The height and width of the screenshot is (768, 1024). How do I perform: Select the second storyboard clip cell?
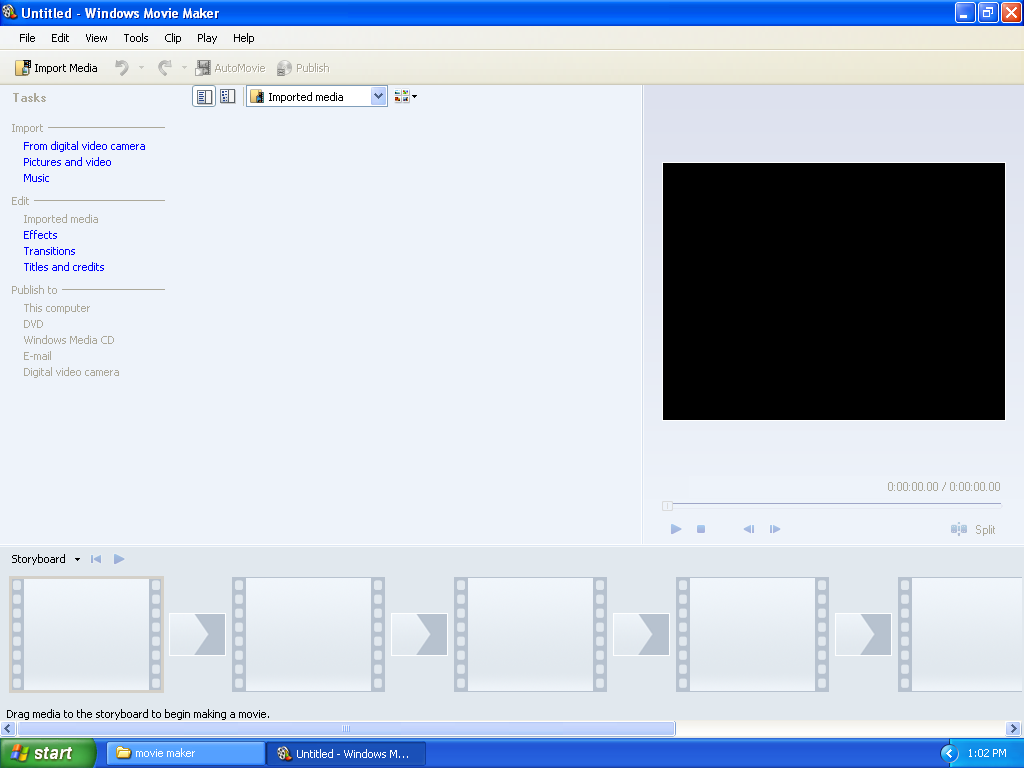coord(308,634)
